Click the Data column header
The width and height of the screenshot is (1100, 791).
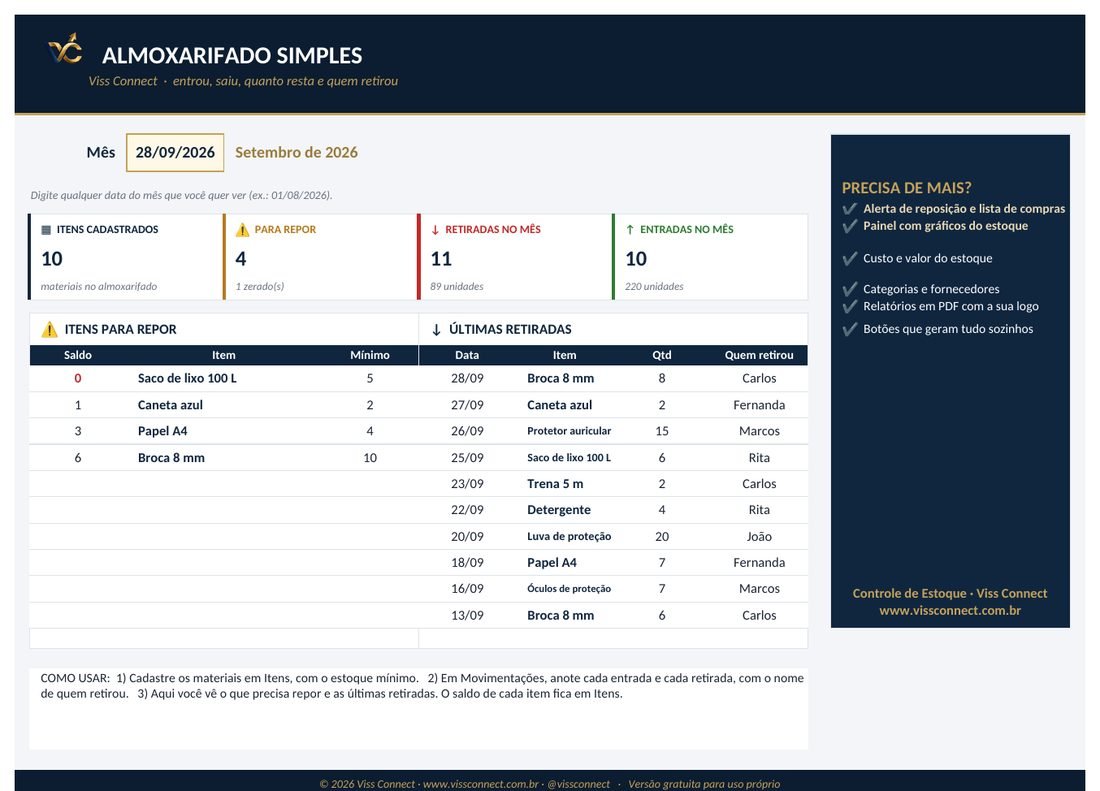467,355
